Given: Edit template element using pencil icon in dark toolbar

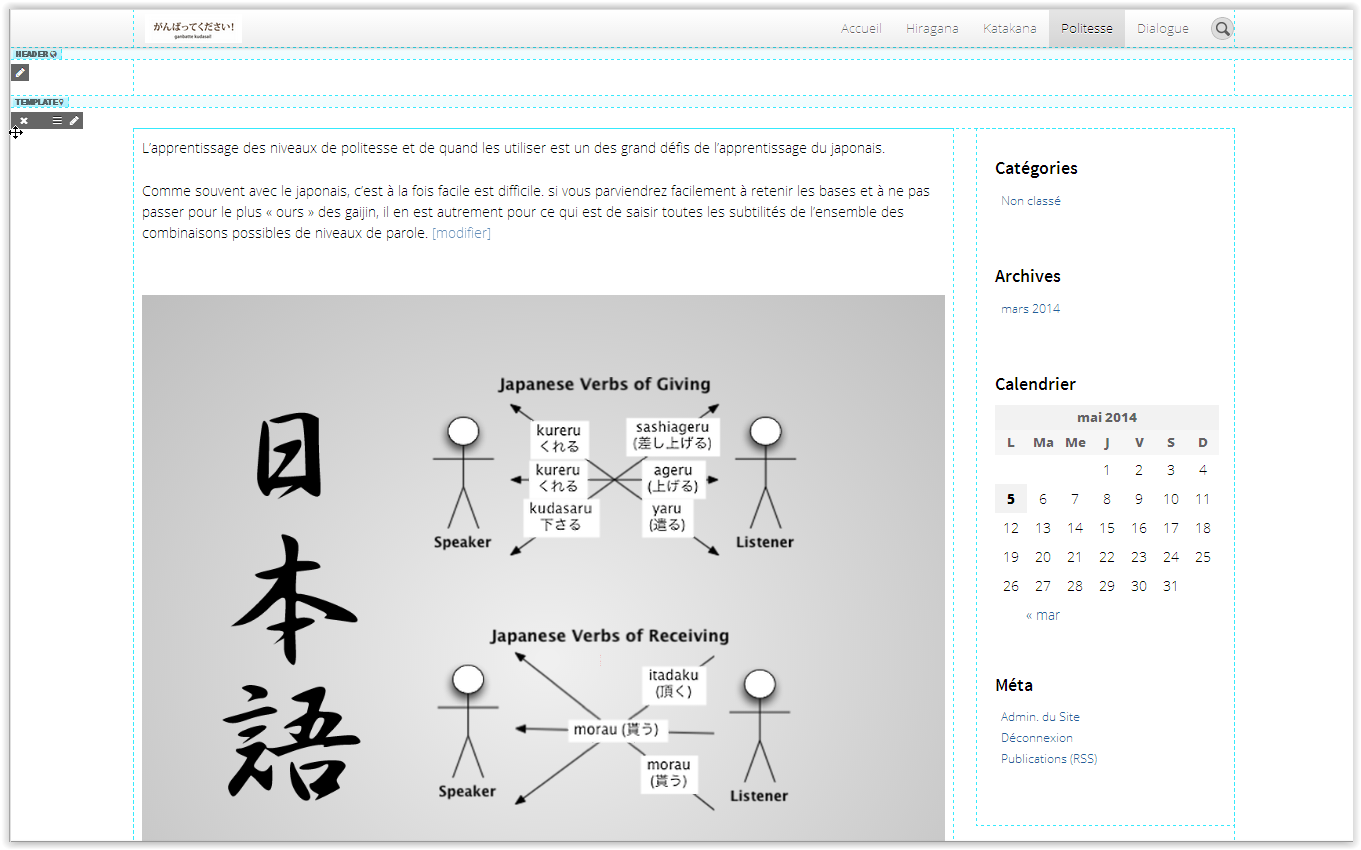Looking at the screenshot, I should click(74, 121).
